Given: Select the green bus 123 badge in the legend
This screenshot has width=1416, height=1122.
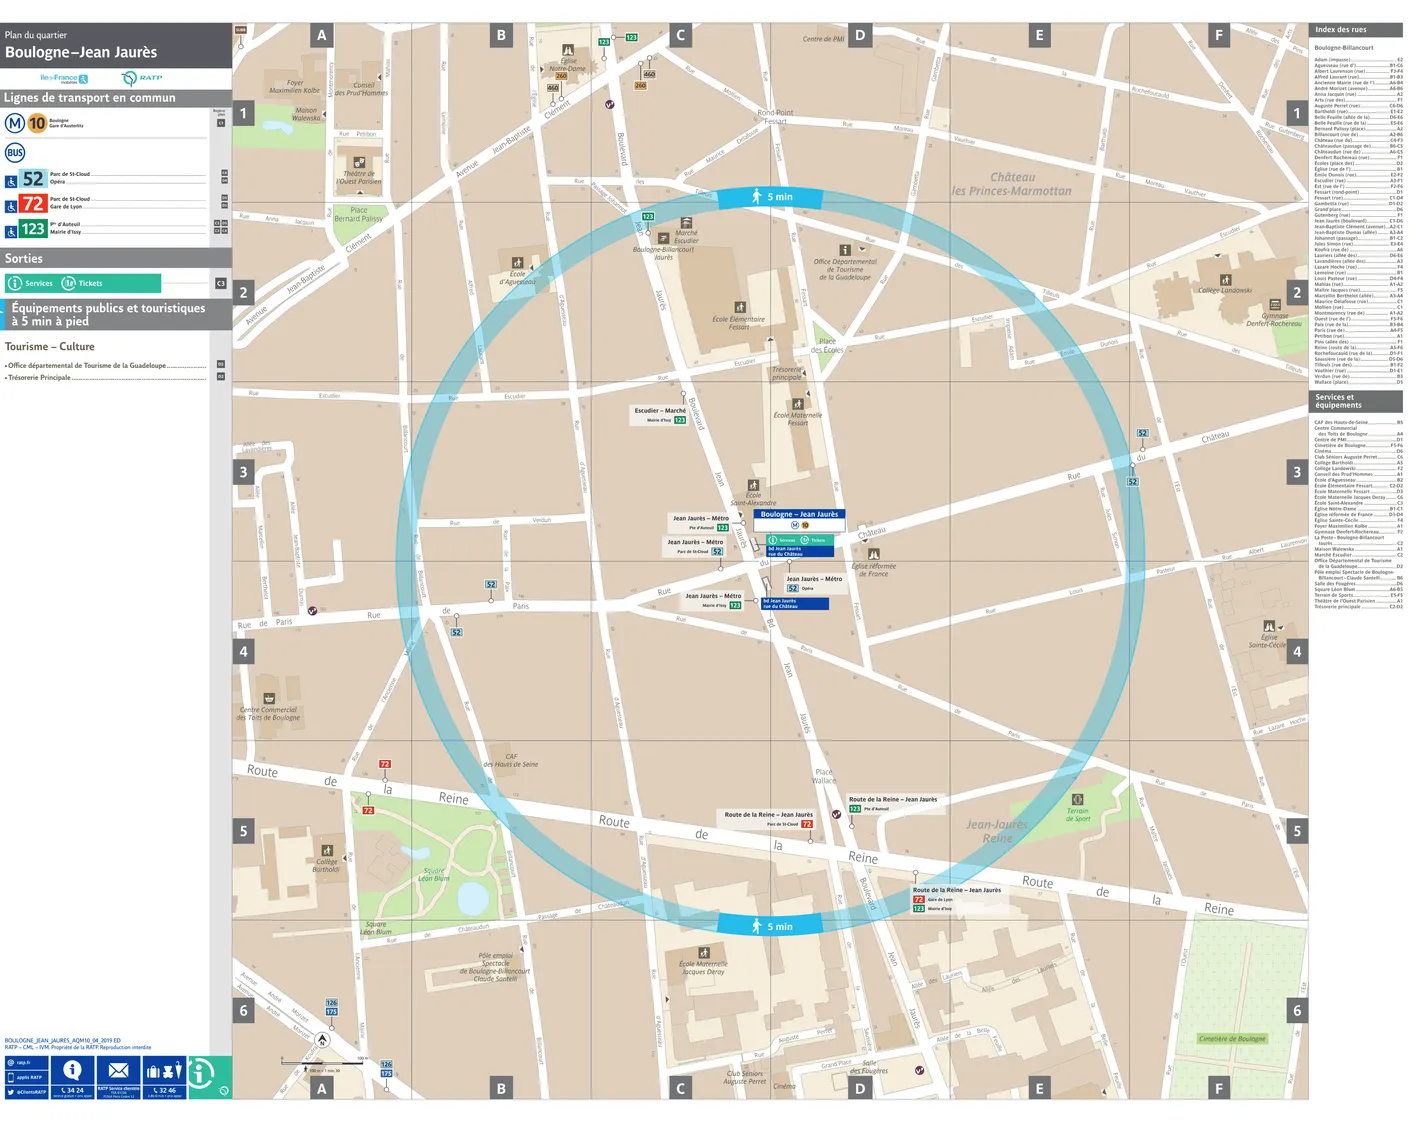Looking at the screenshot, I should coord(33,229).
